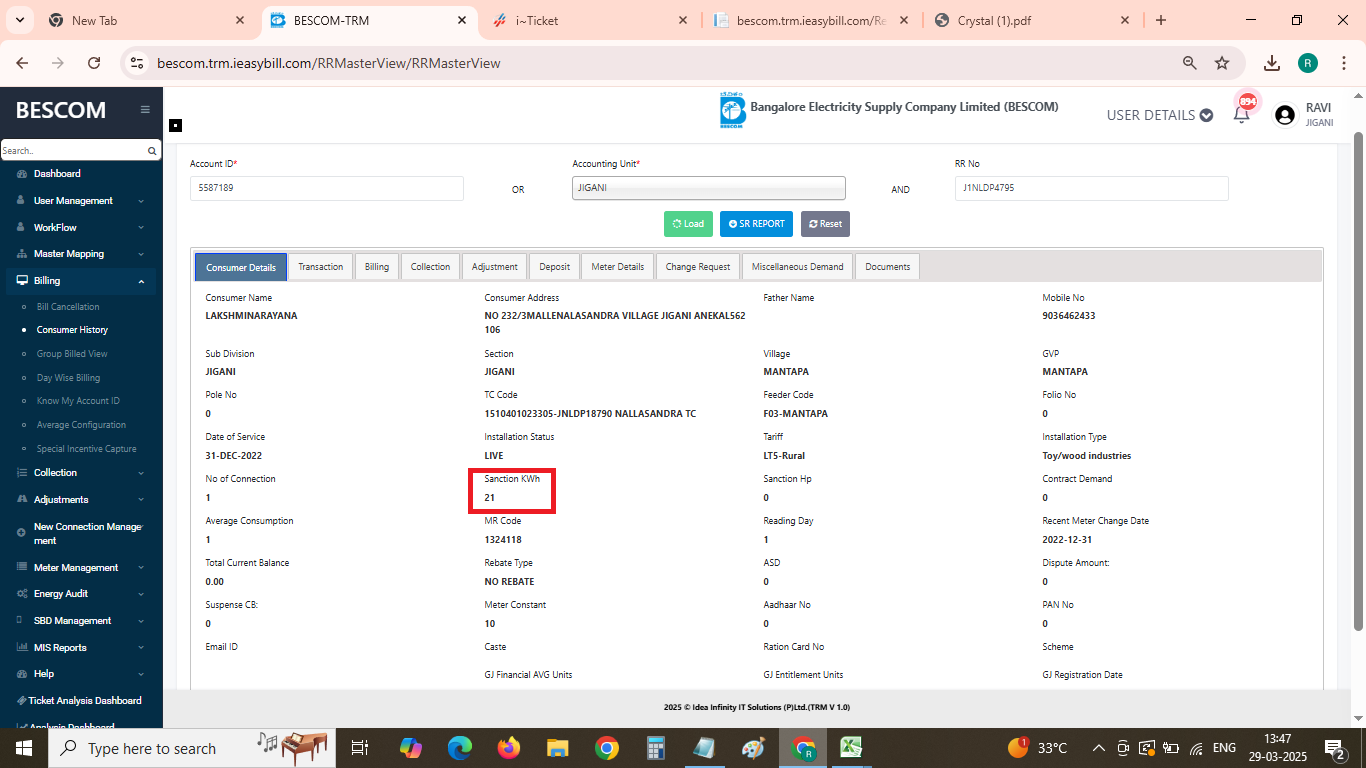Click the zoom magnifier in address bar
The image size is (1366, 768).
(1190, 63)
